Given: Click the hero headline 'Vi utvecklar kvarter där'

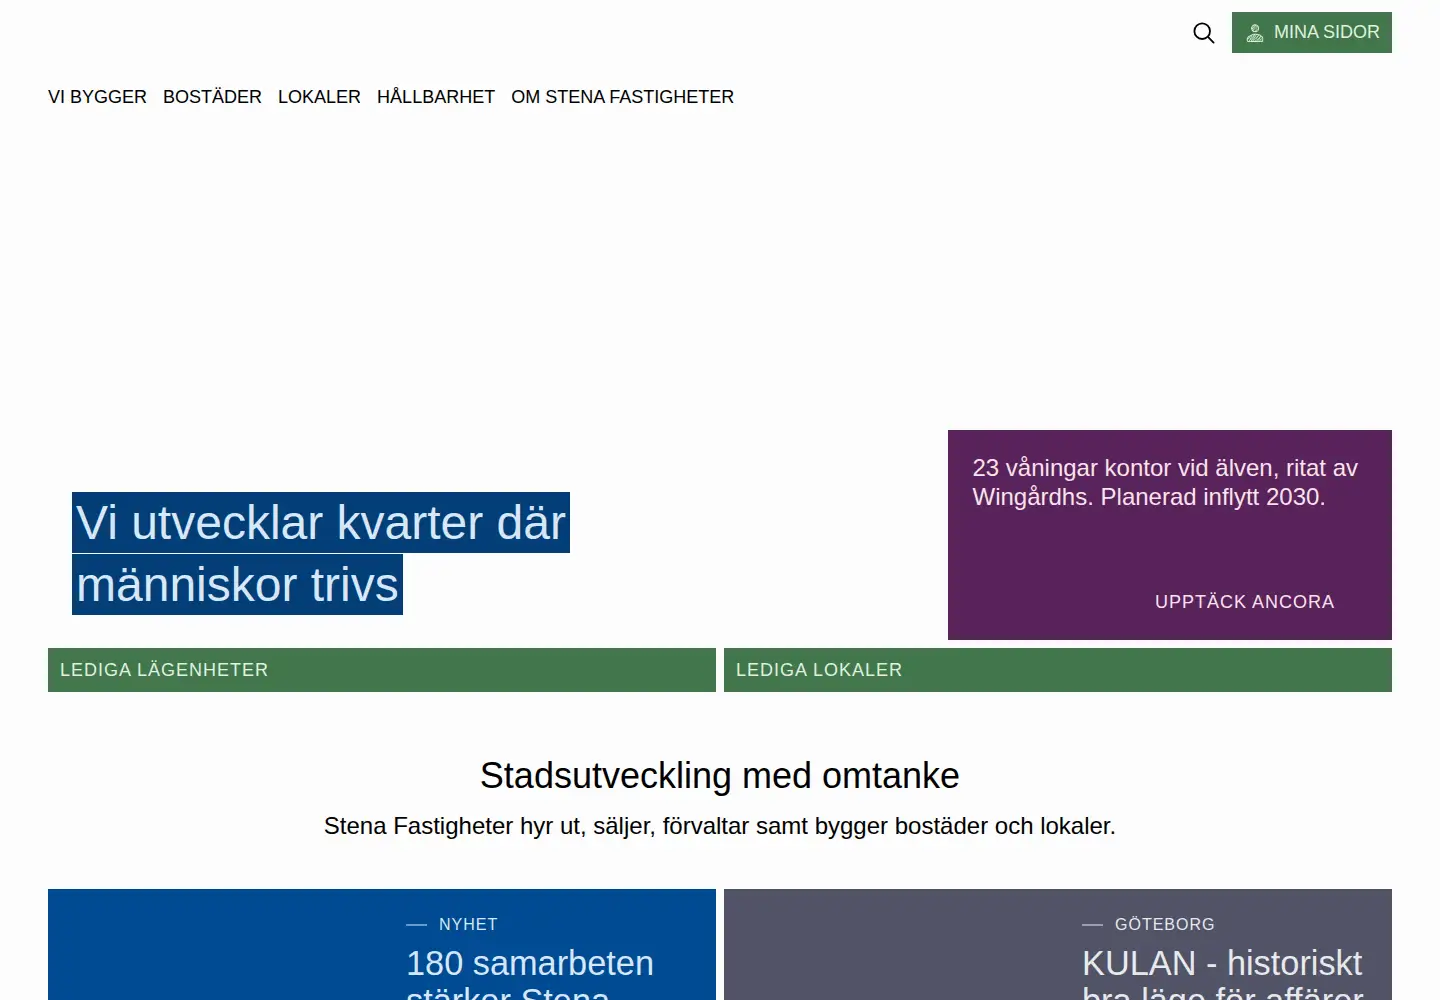Looking at the screenshot, I should point(321,522).
